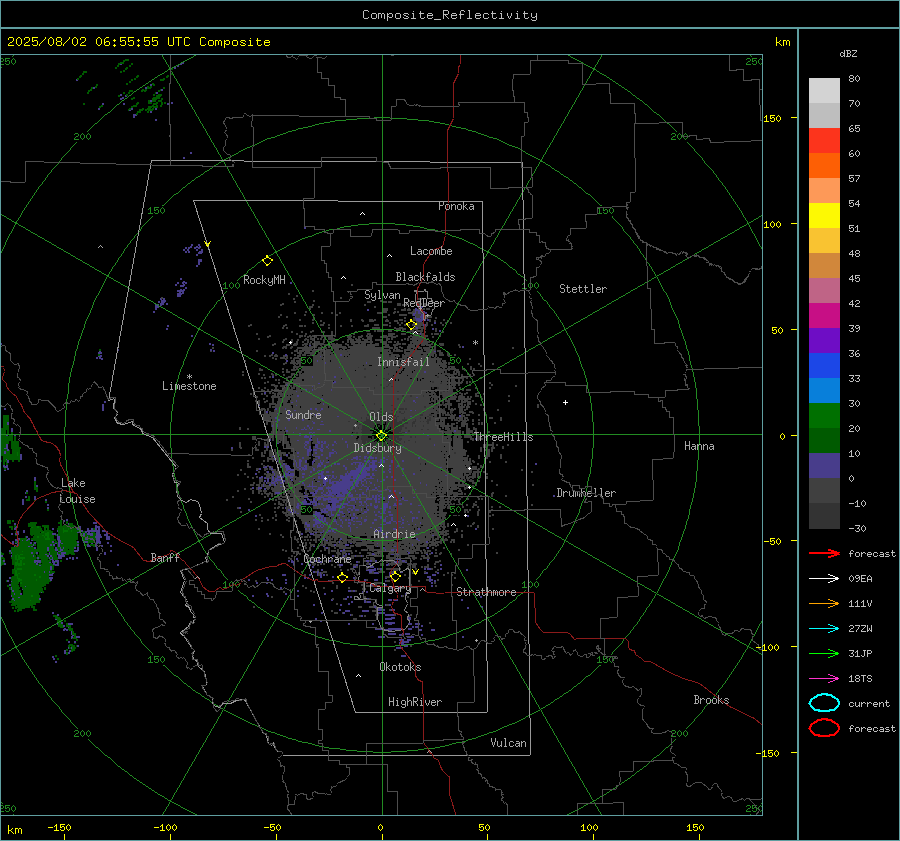Click the Brooks town label
This screenshot has width=900, height=841.
[711, 700]
